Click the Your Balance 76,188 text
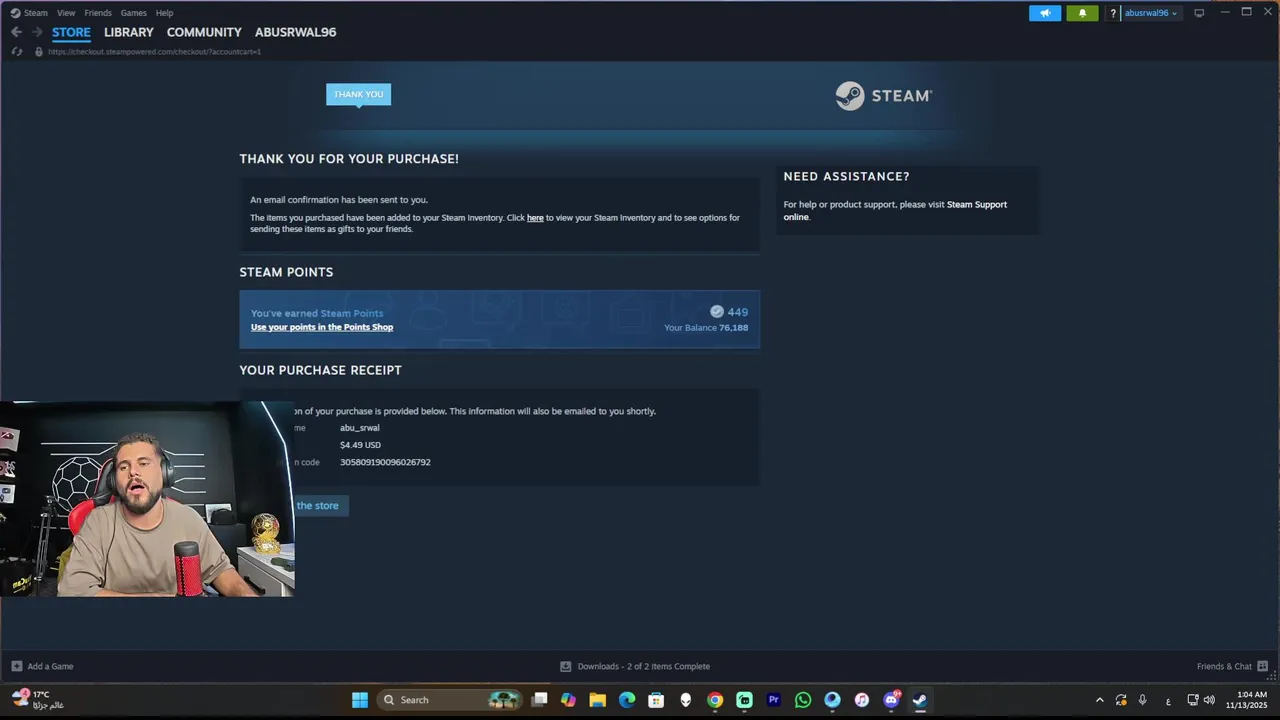 pyautogui.click(x=706, y=328)
